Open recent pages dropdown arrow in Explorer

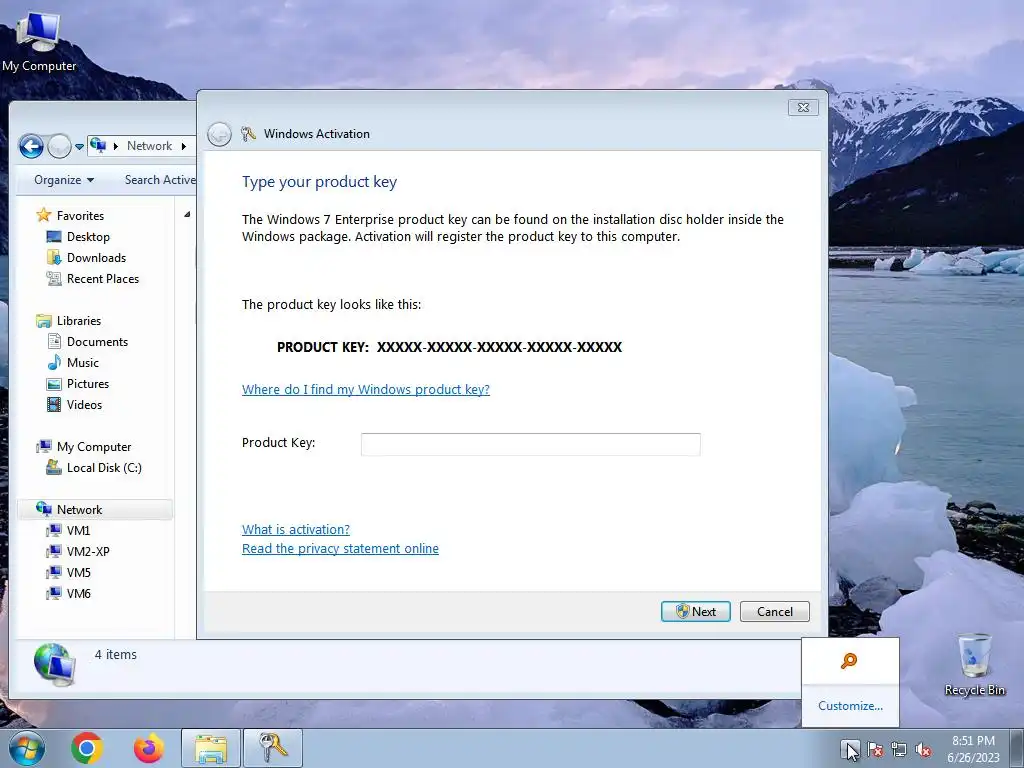click(x=79, y=146)
